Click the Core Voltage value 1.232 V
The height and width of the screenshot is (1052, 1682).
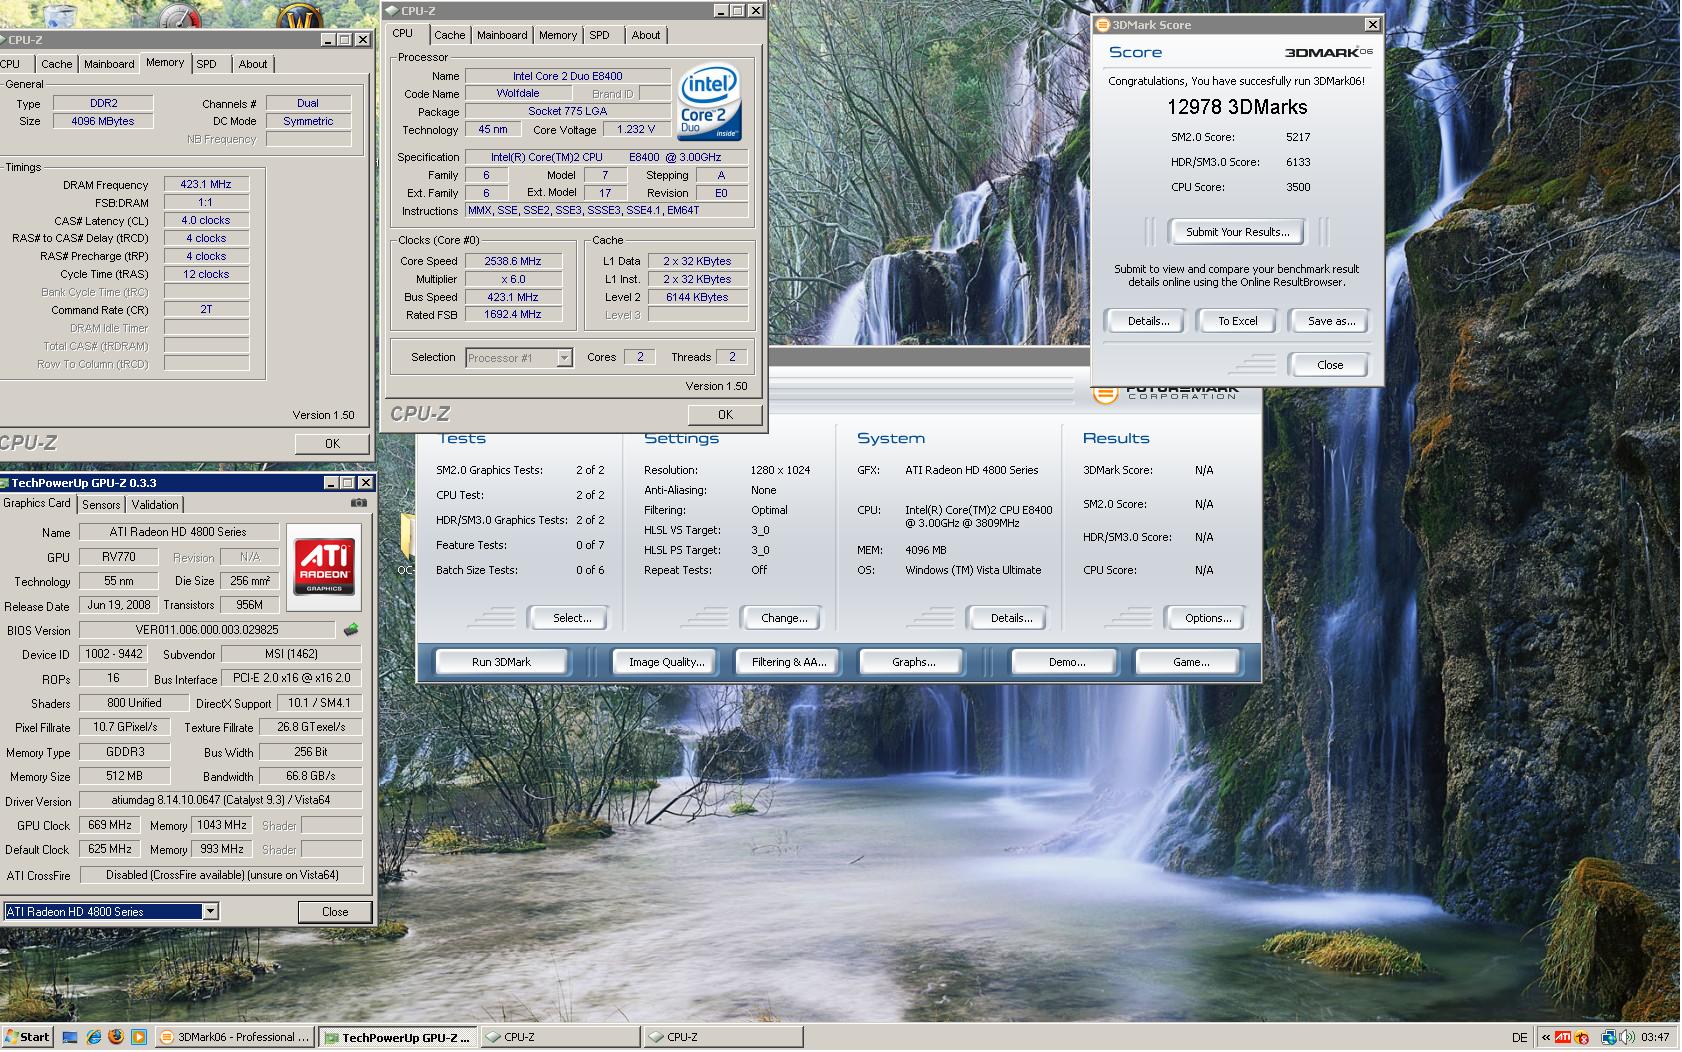(x=636, y=130)
